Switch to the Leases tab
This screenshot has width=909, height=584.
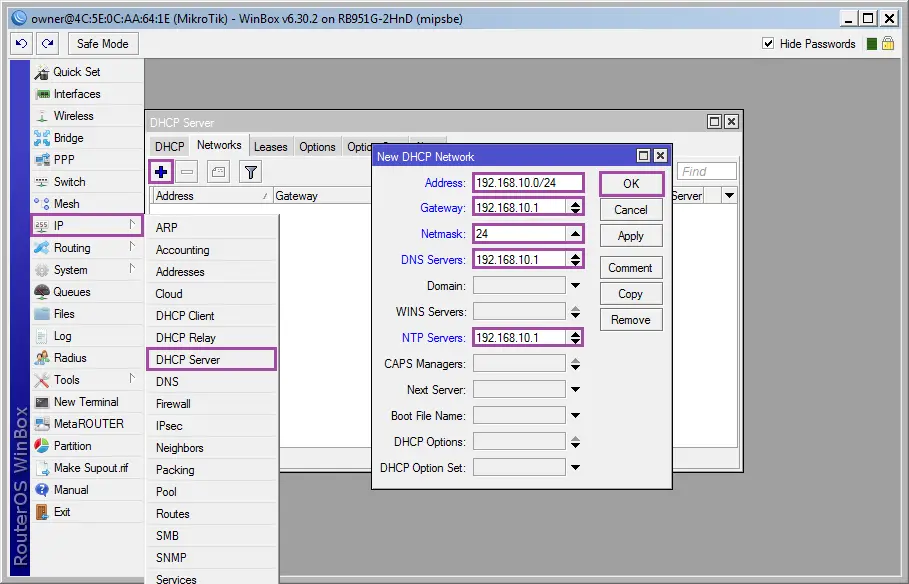(x=270, y=147)
